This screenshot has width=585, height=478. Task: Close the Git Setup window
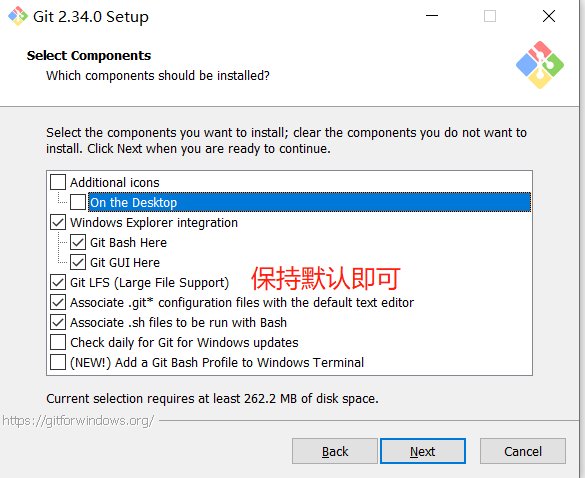pyautogui.click(x=549, y=16)
